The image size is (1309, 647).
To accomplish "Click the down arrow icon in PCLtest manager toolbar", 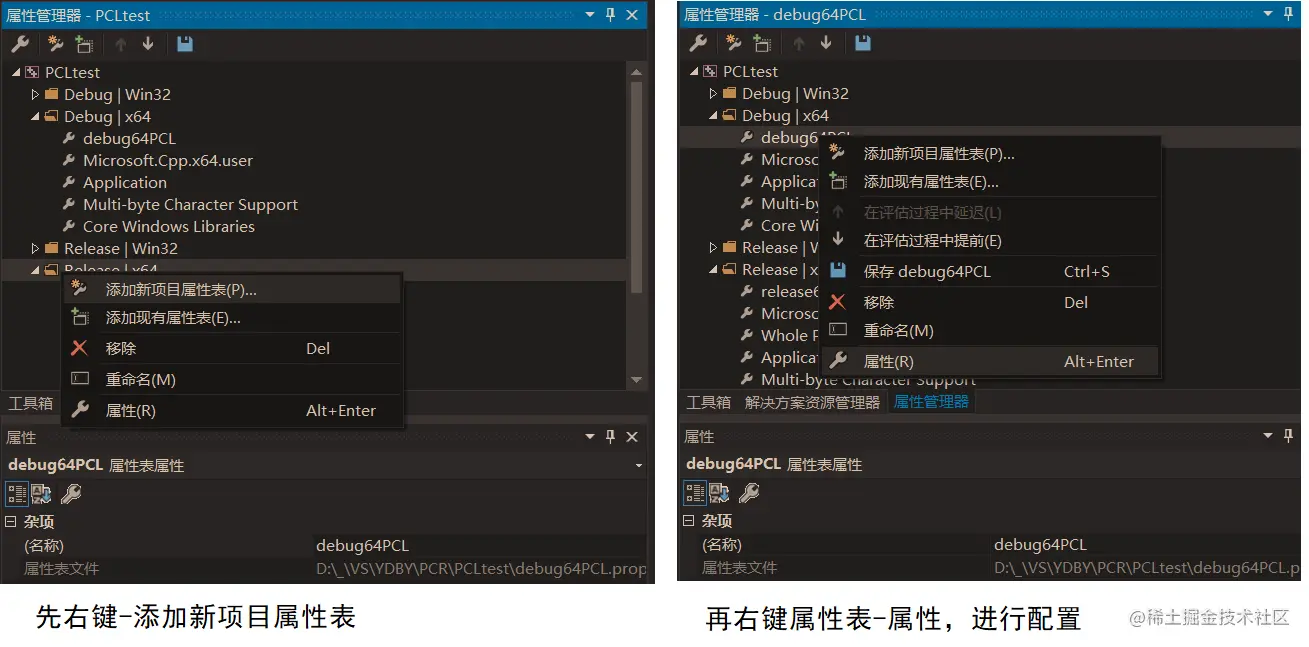I will point(148,44).
